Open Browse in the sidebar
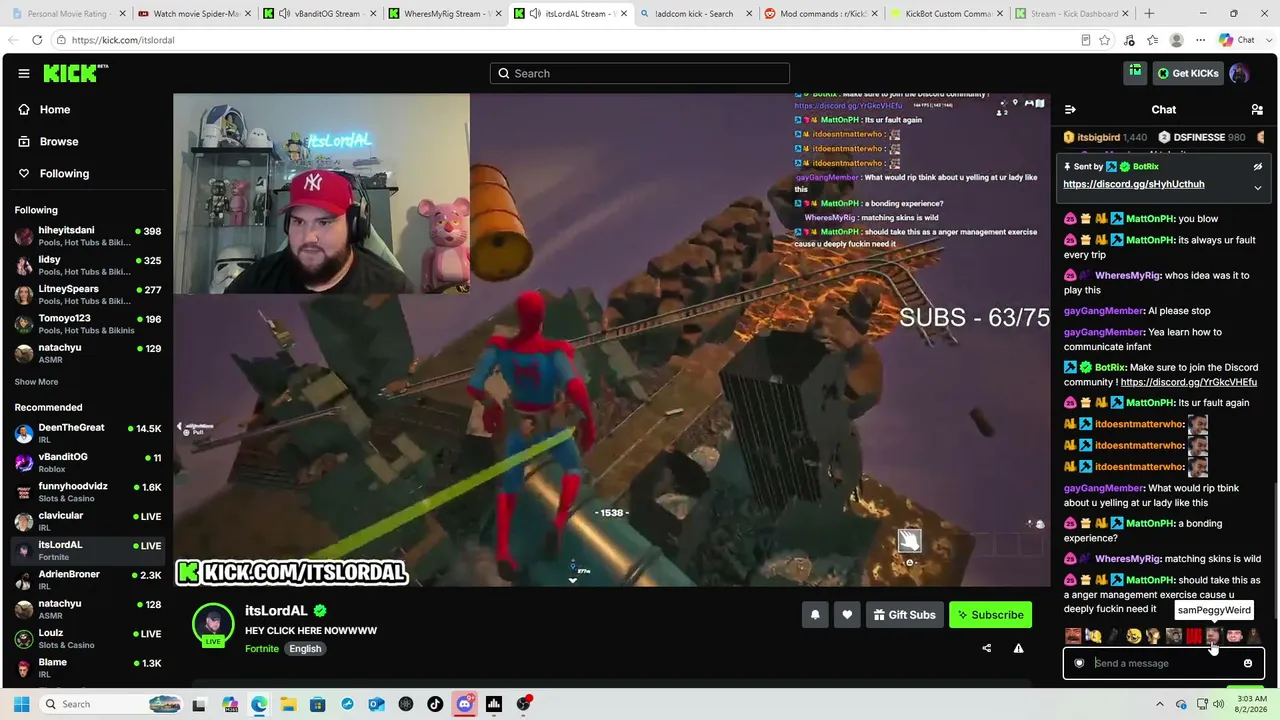The height and width of the screenshot is (720, 1280). [x=49, y=142]
